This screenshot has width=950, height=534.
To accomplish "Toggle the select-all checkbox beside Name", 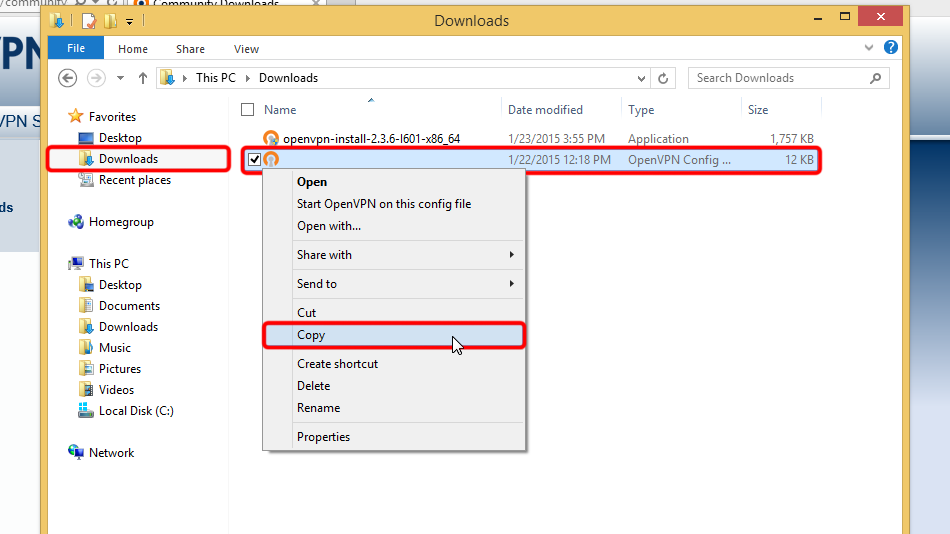I will 248,110.
